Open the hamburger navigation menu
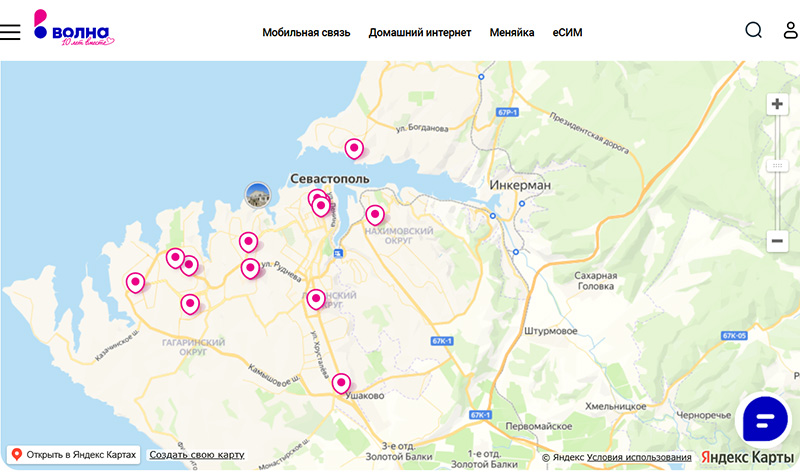 10,32
